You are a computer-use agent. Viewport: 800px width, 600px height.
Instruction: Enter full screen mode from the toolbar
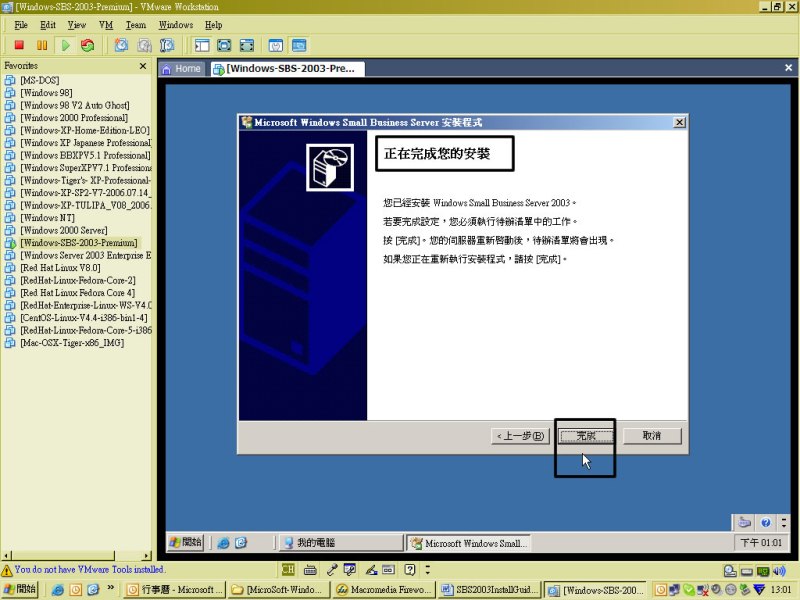point(247,45)
